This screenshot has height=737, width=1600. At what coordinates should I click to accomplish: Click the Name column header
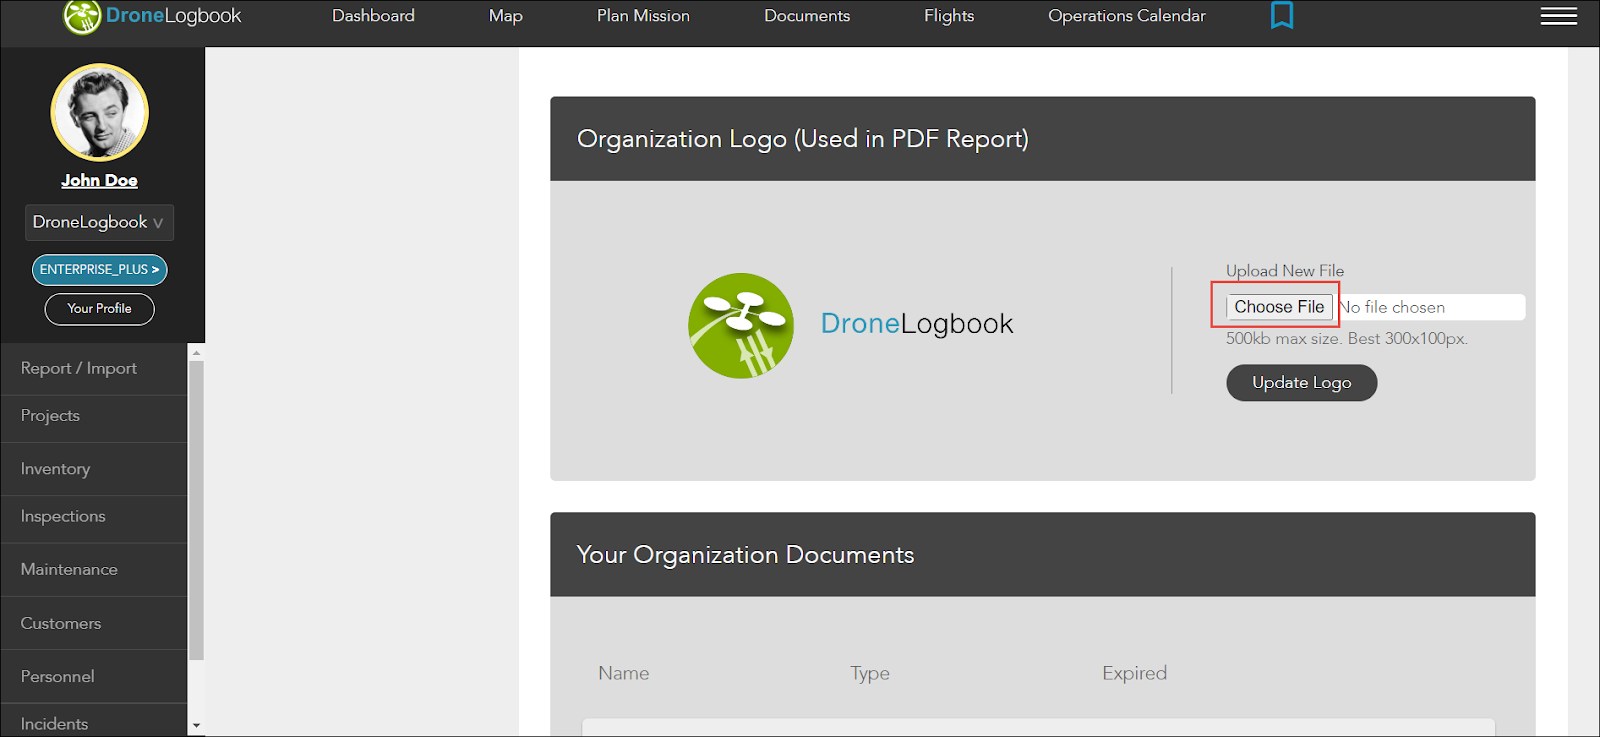click(x=624, y=674)
